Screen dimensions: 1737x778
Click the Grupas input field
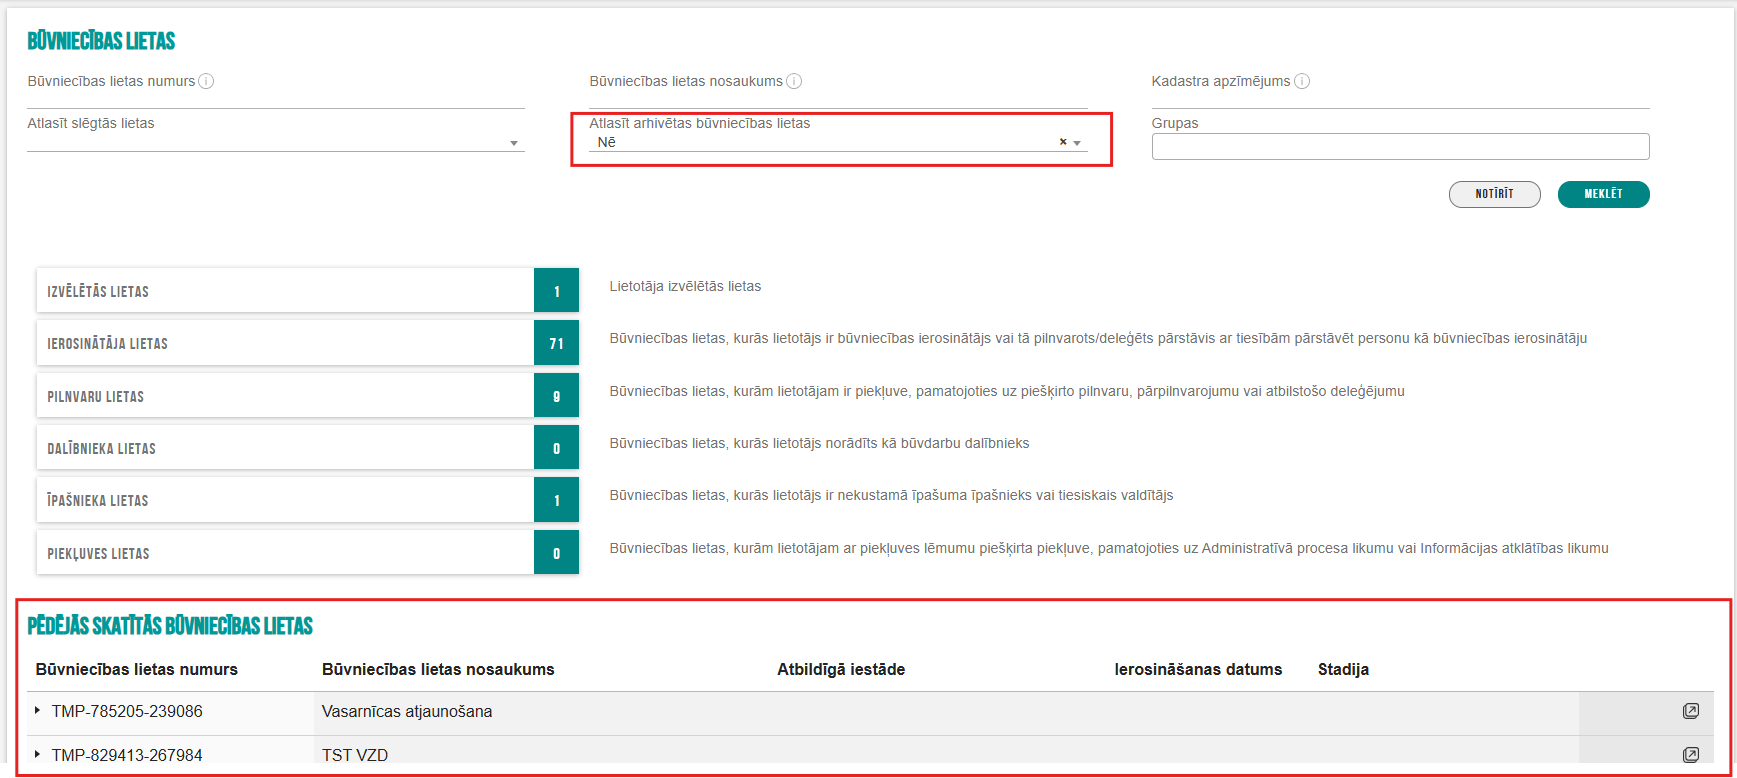pyautogui.click(x=1399, y=147)
